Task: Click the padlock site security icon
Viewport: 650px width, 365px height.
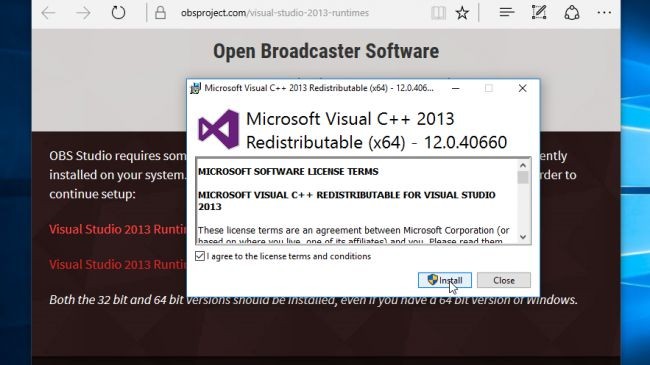Action: click(160, 12)
